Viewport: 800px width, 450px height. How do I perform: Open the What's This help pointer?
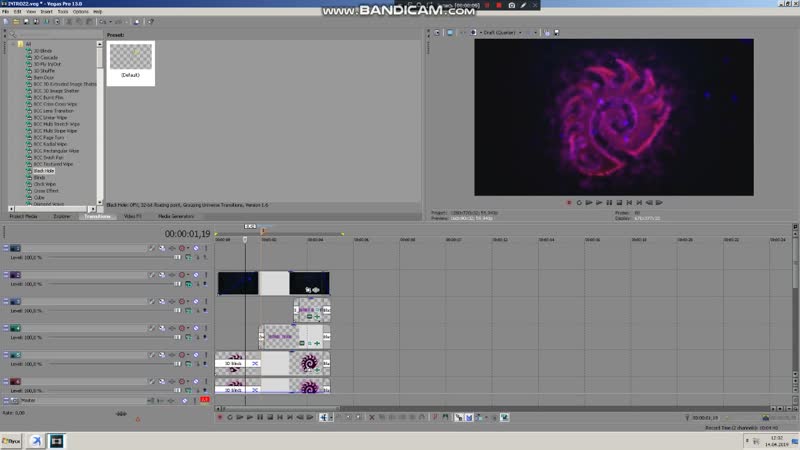[151, 22]
